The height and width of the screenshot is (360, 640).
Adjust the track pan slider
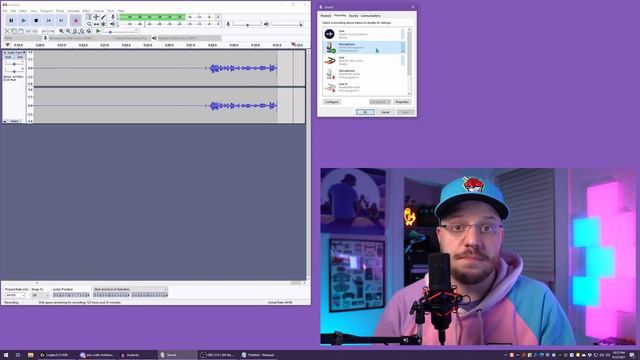point(14,71)
